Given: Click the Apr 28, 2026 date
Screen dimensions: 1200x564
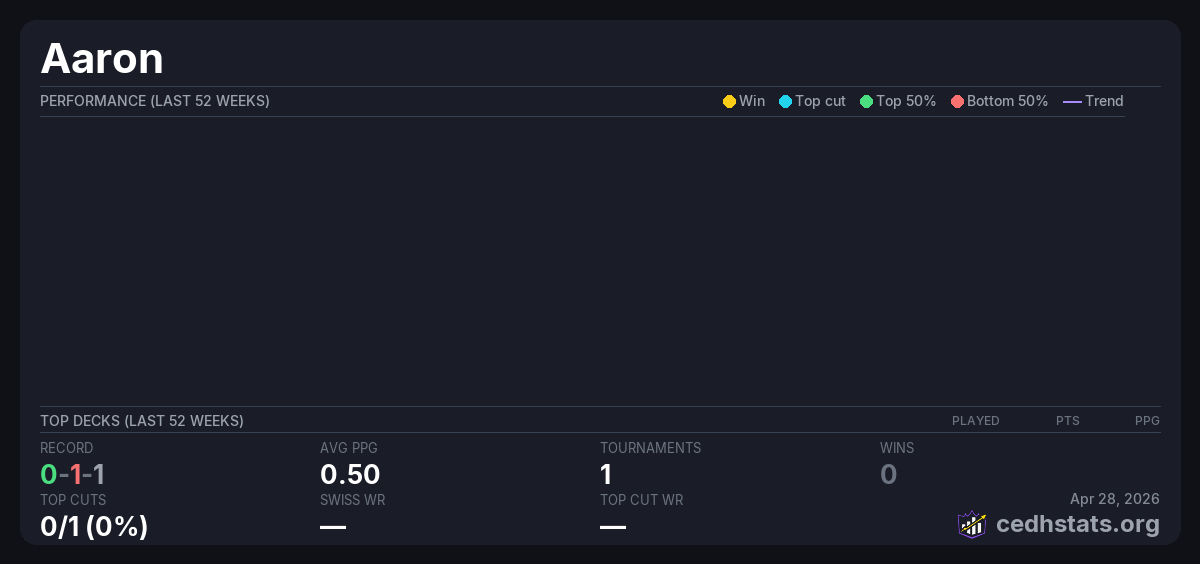Looking at the screenshot, I should click(x=1114, y=498).
